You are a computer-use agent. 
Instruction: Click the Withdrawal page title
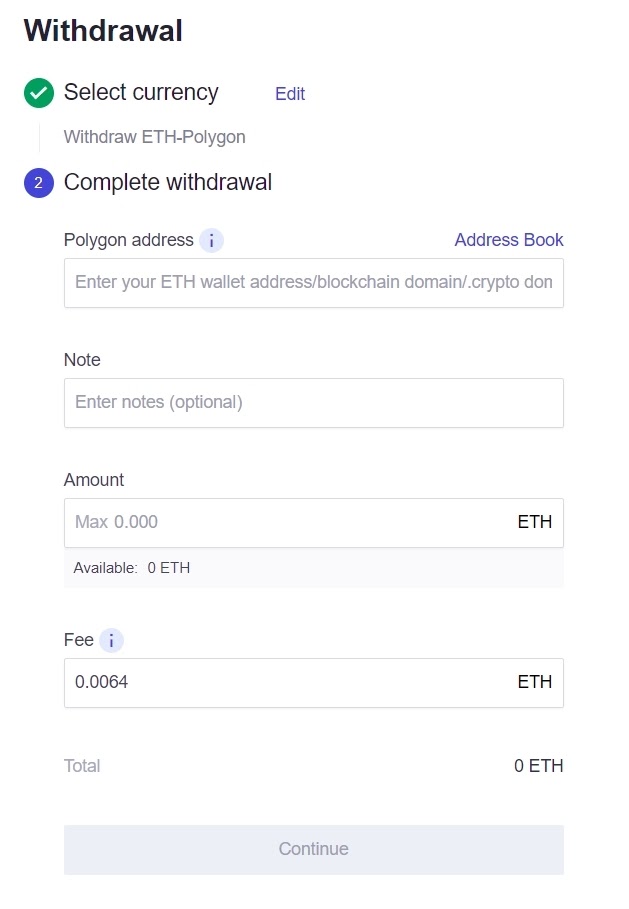(103, 31)
